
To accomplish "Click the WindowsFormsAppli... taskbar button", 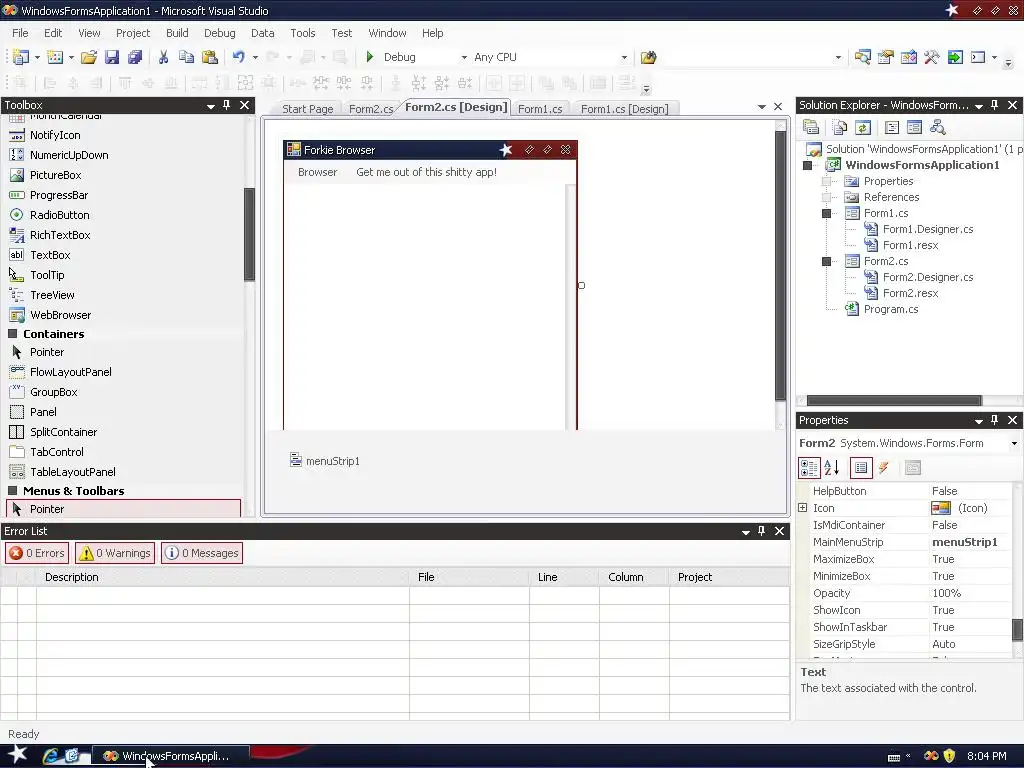I will pos(171,756).
